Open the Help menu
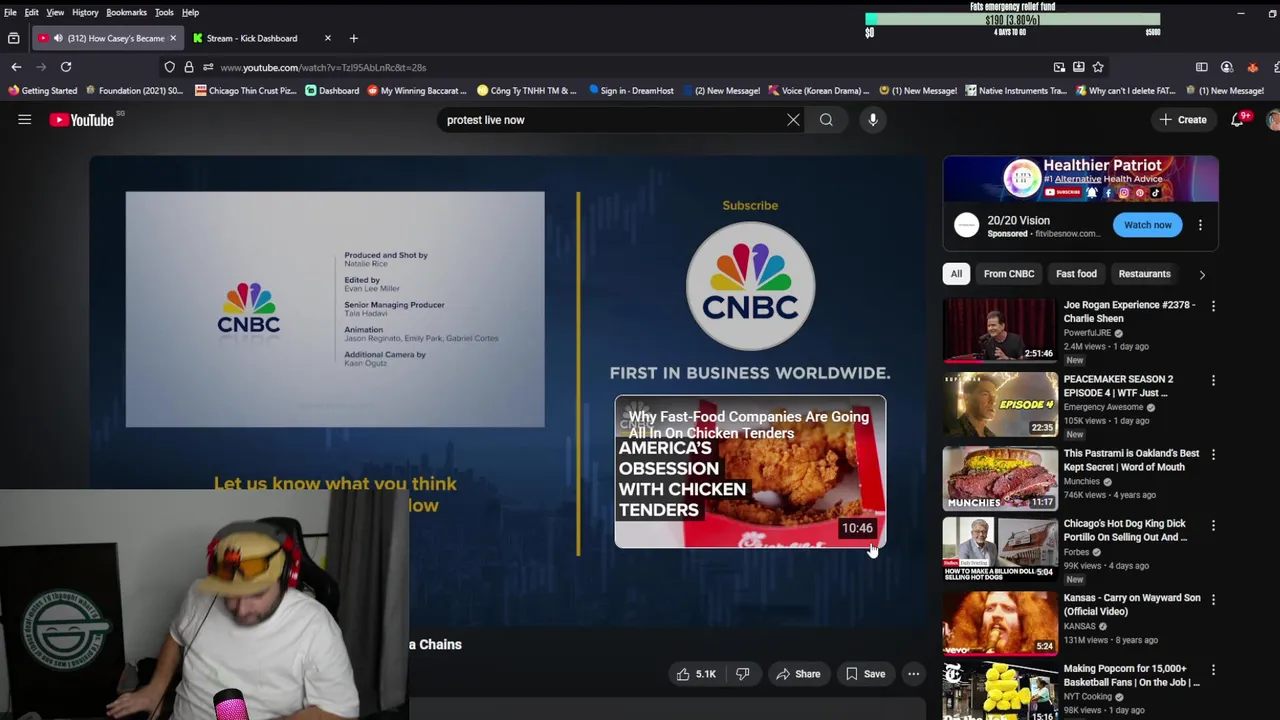 [190, 12]
